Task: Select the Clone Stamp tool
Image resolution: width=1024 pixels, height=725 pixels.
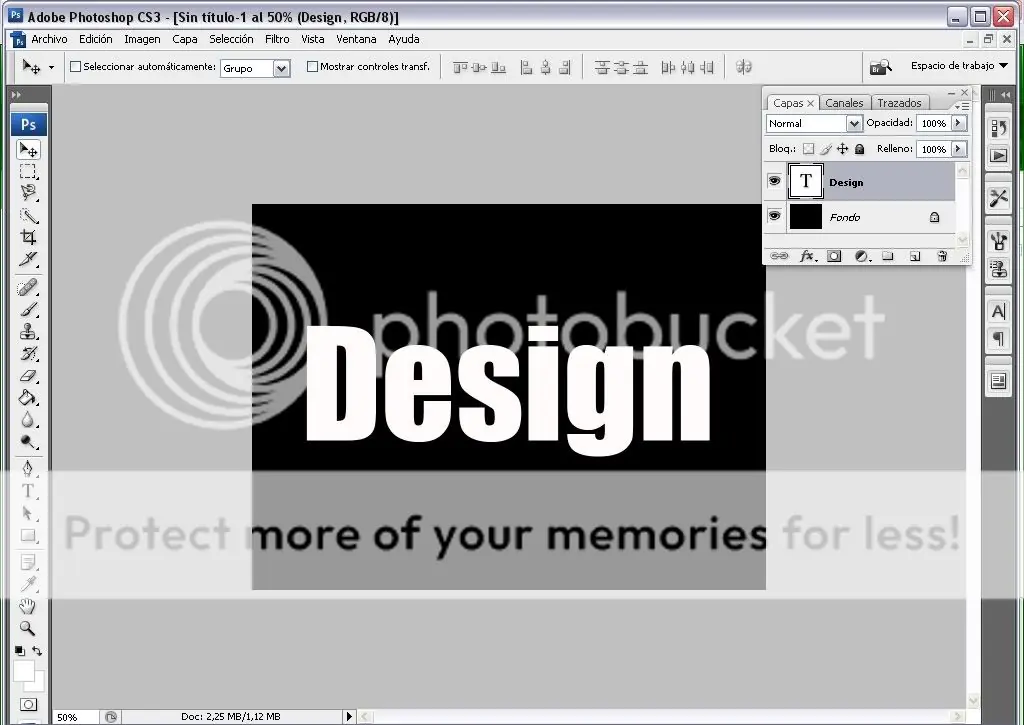Action: pos(28,332)
